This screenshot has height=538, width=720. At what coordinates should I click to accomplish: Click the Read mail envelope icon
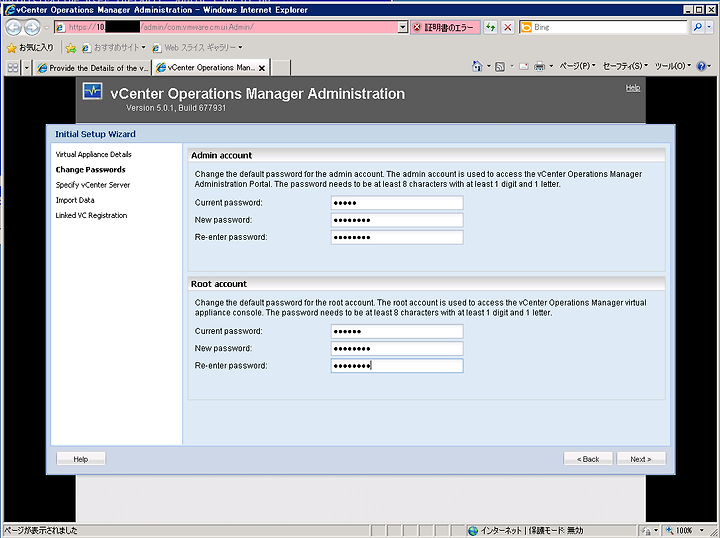point(523,67)
